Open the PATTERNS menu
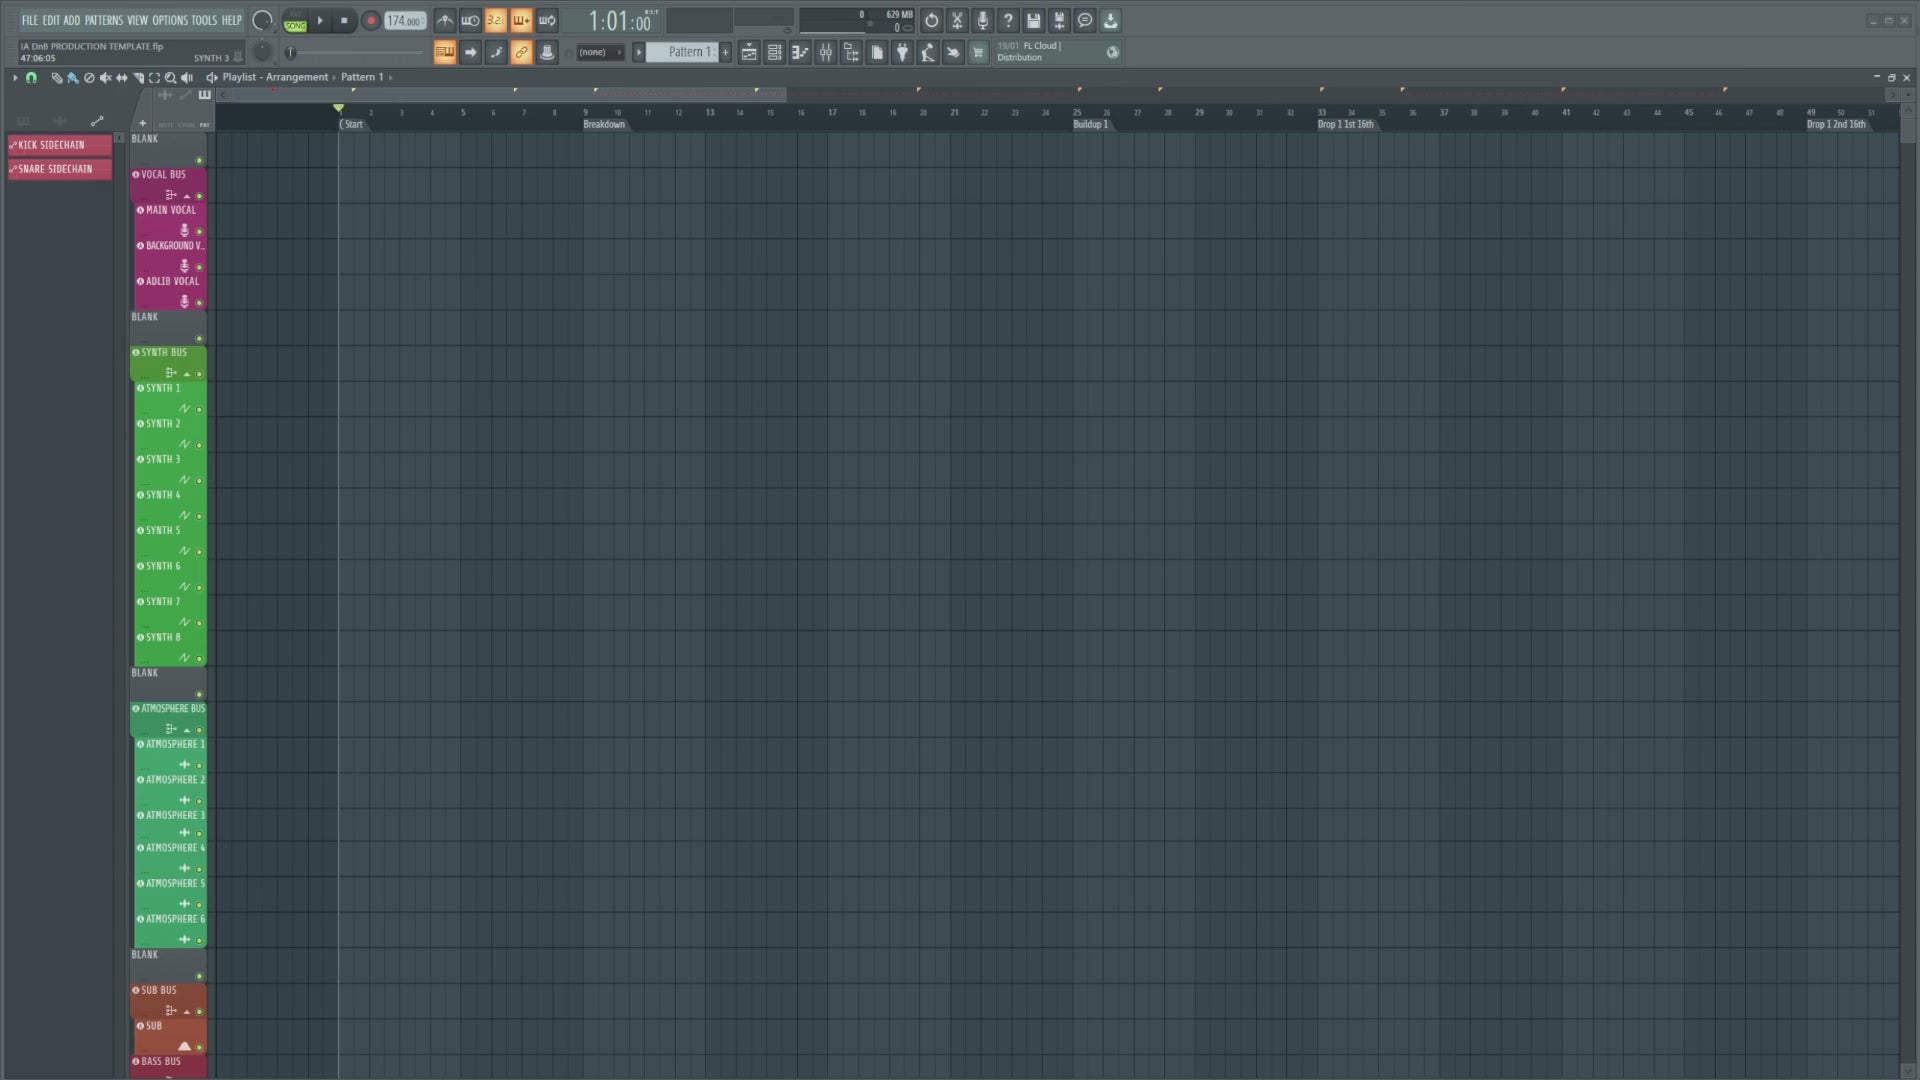This screenshot has height=1080, width=1920. pos(103,20)
